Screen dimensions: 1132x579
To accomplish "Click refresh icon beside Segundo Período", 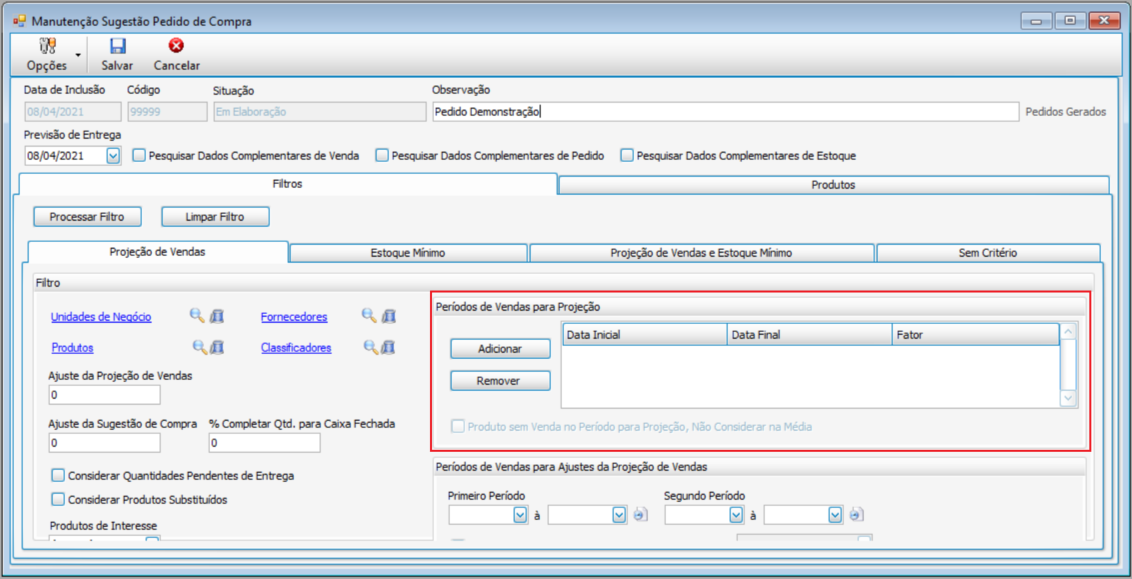I will point(856,515).
